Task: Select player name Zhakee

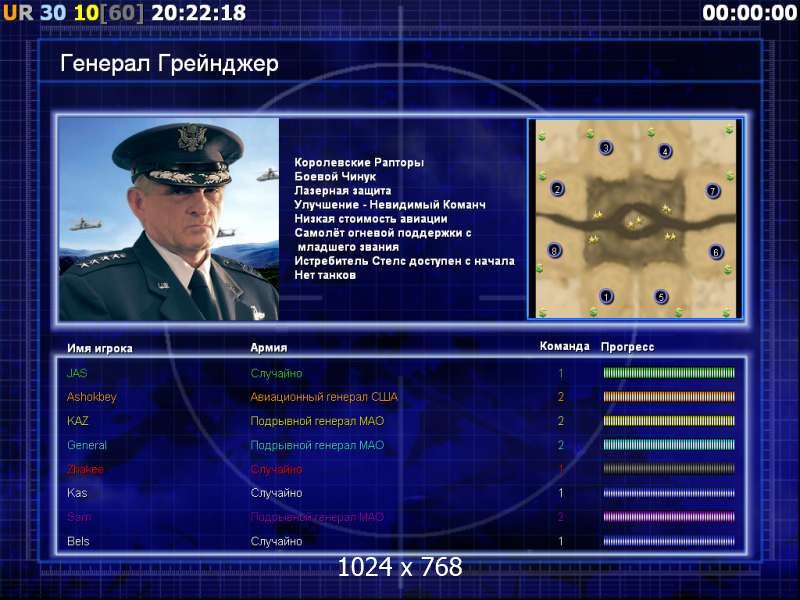Action: 85,469
